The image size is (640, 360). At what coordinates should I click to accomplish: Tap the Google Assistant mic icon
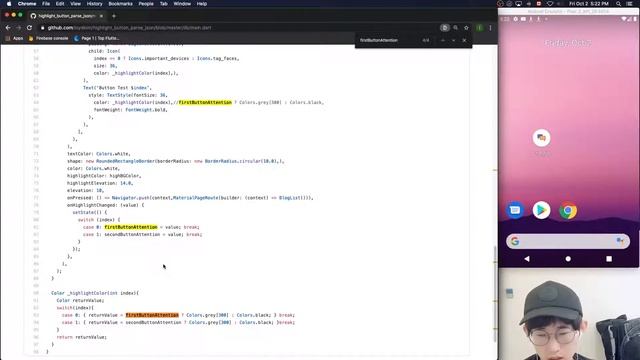coord(620,241)
